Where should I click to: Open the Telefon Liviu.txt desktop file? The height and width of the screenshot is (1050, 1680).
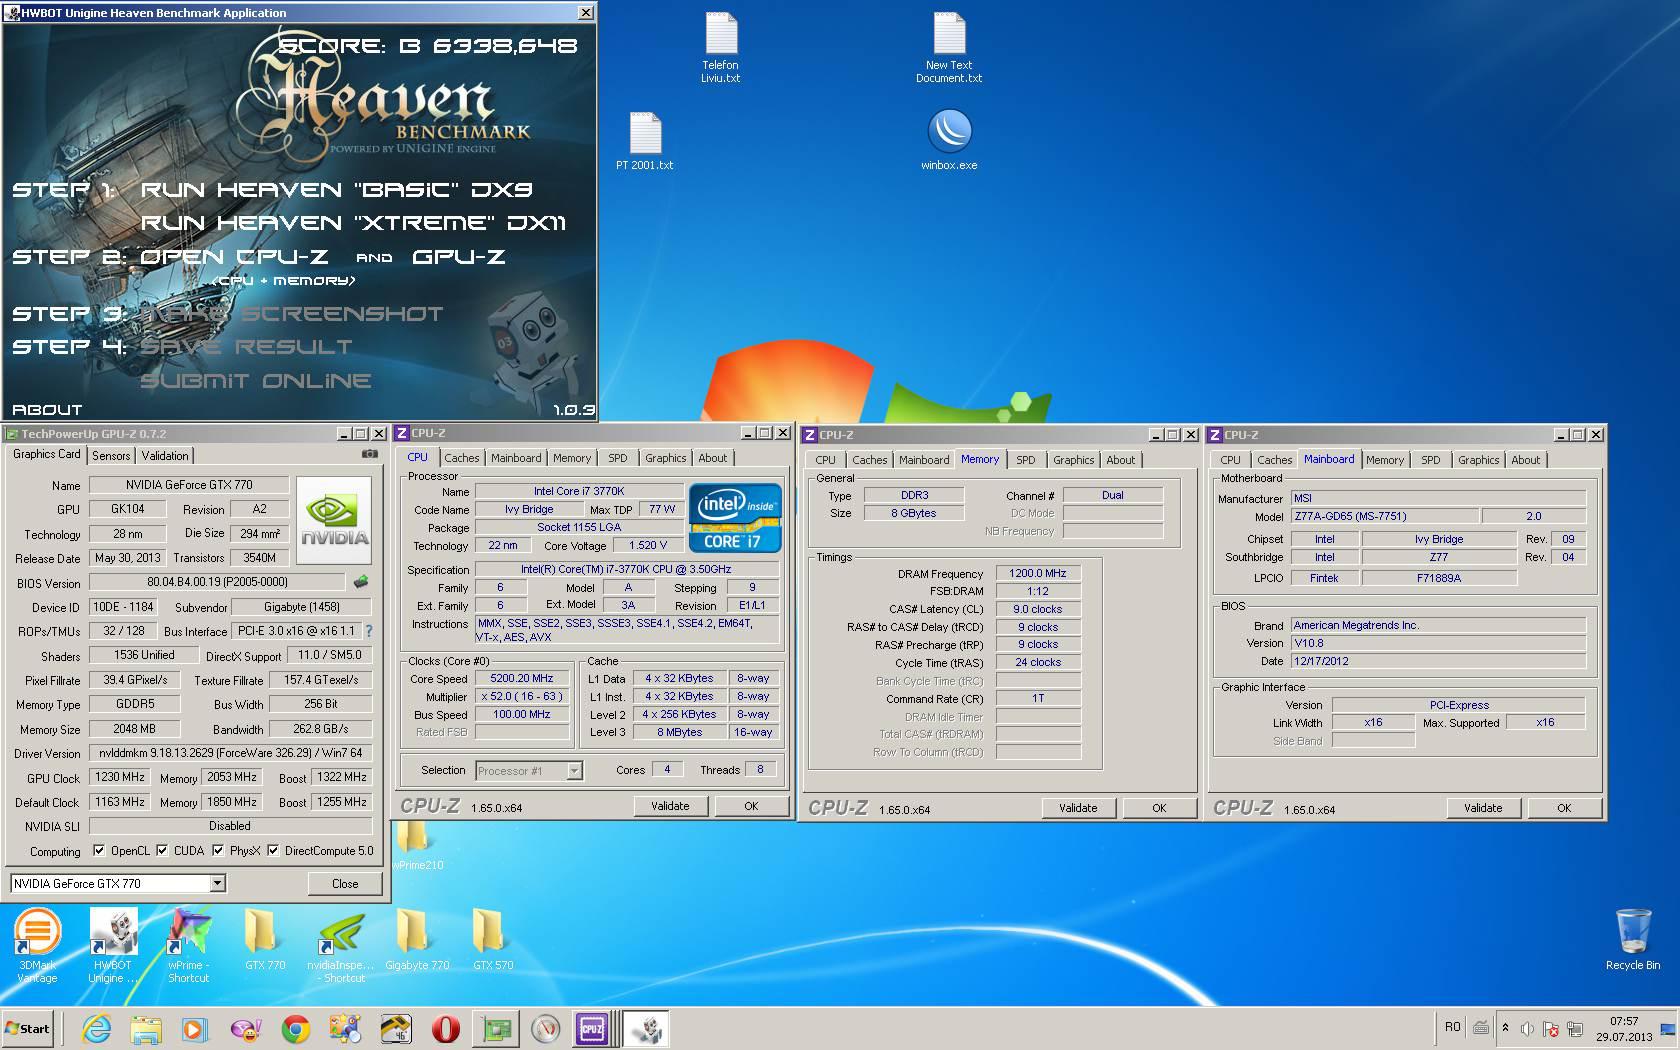click(x=721, y=48)
